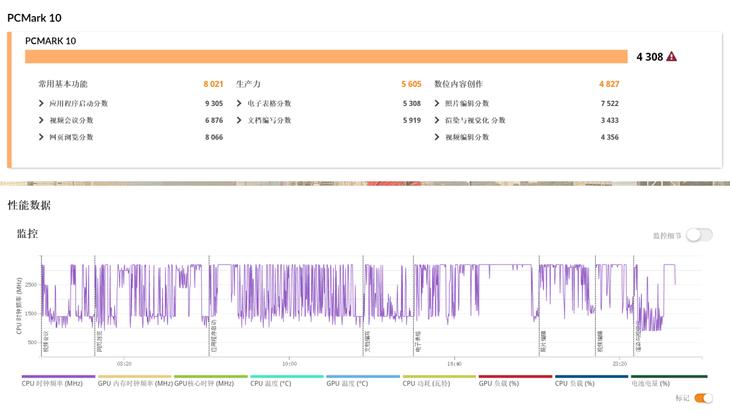Screen dimensions: 730x415
Task: Click the 16:40 time axis label
Action: pyautogui.click(x=454, y=363)
